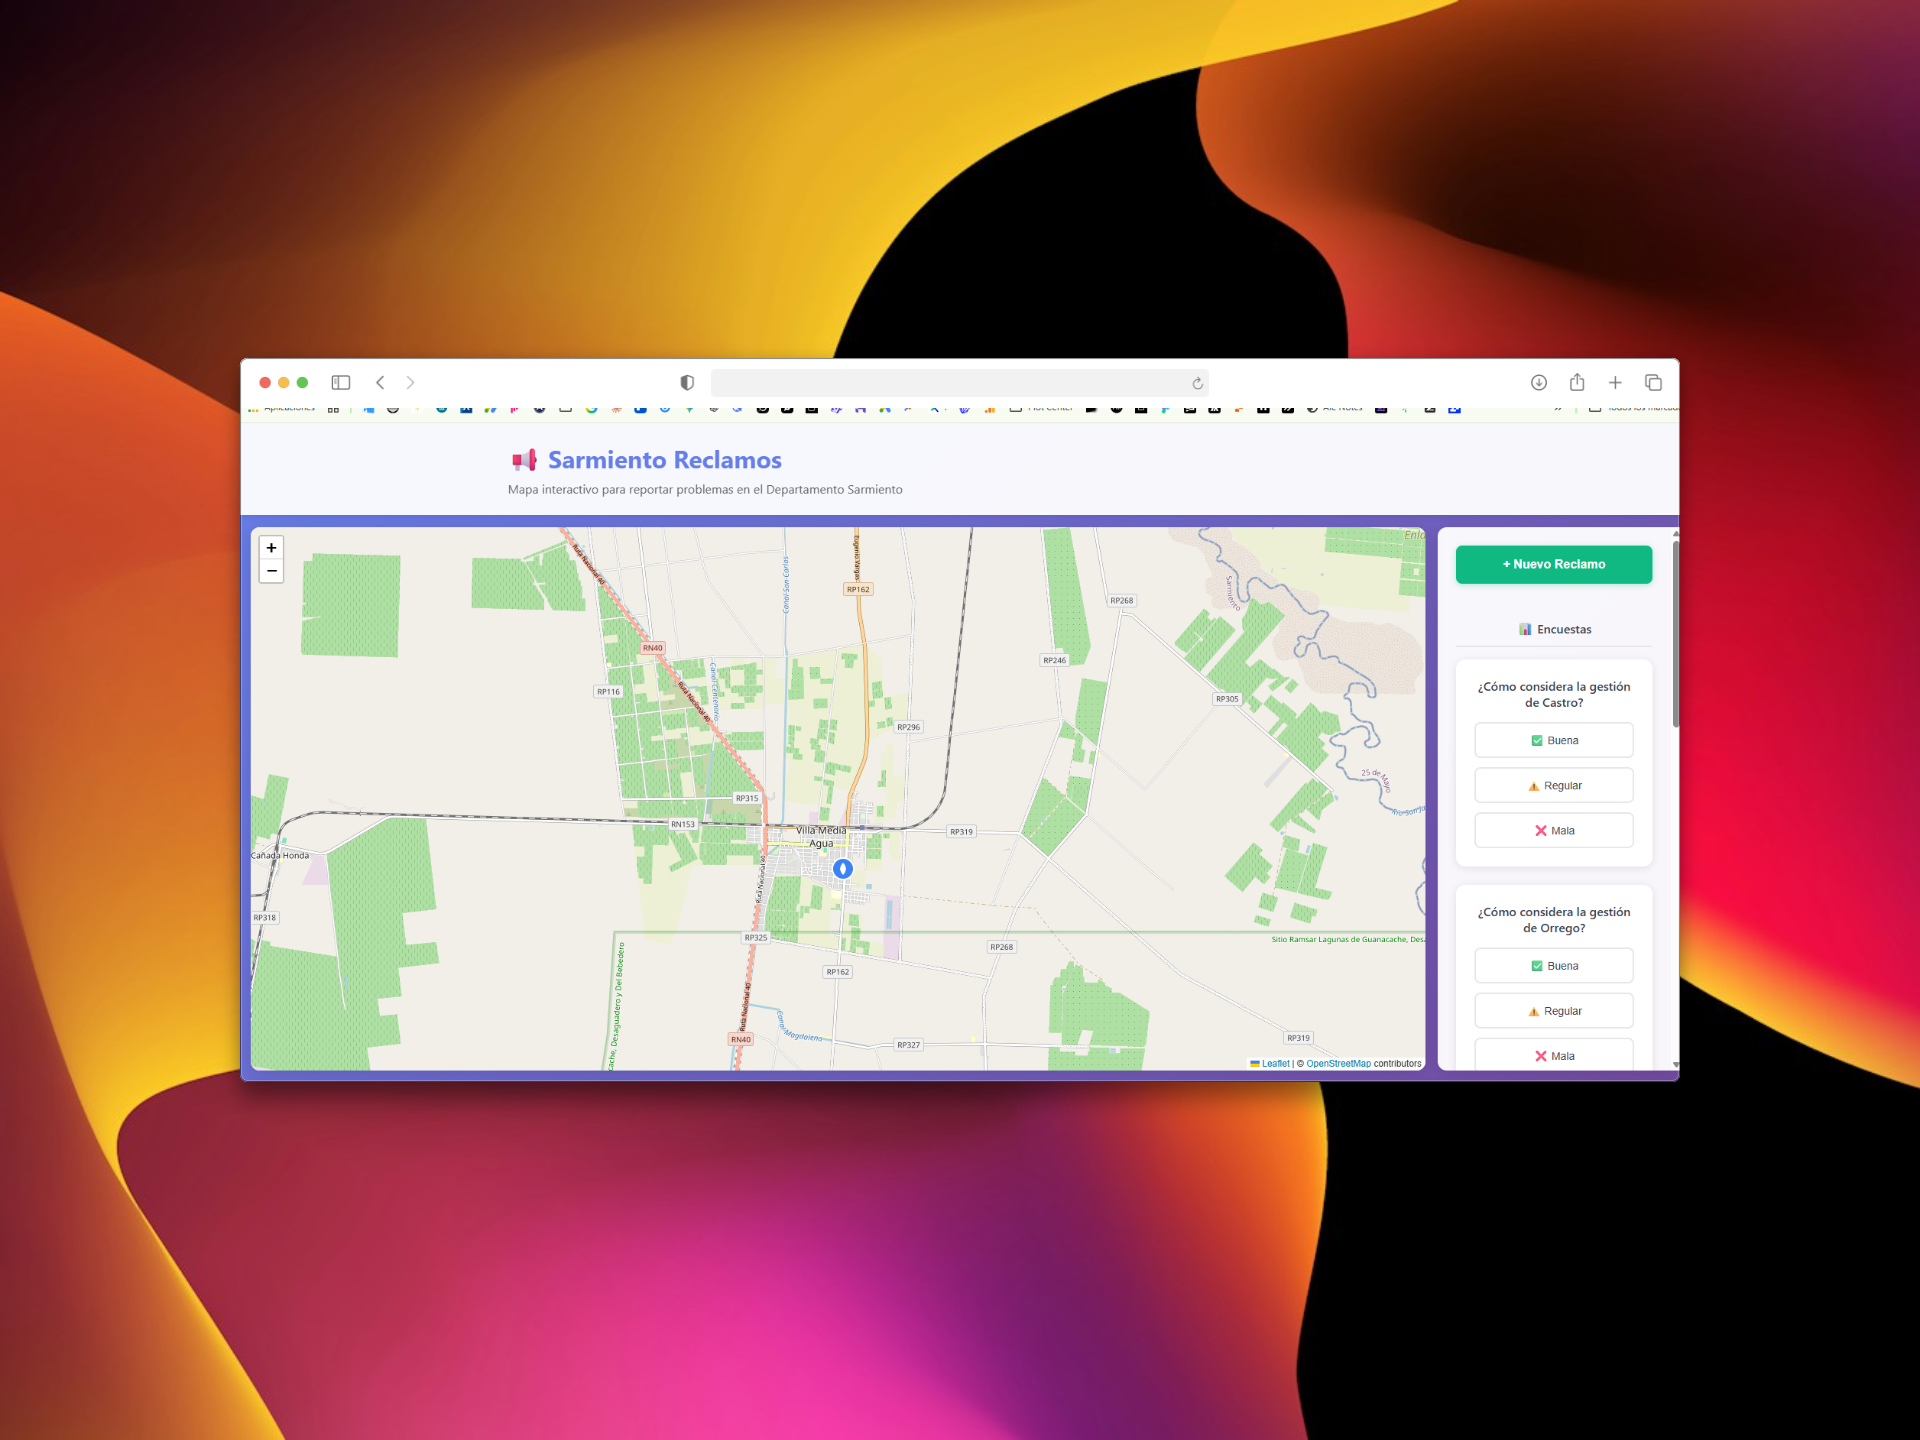Create a new reclamo with Nuevo Reclamo
The height and width of the screenshot is (1440, 1920).
[1554, 564]
